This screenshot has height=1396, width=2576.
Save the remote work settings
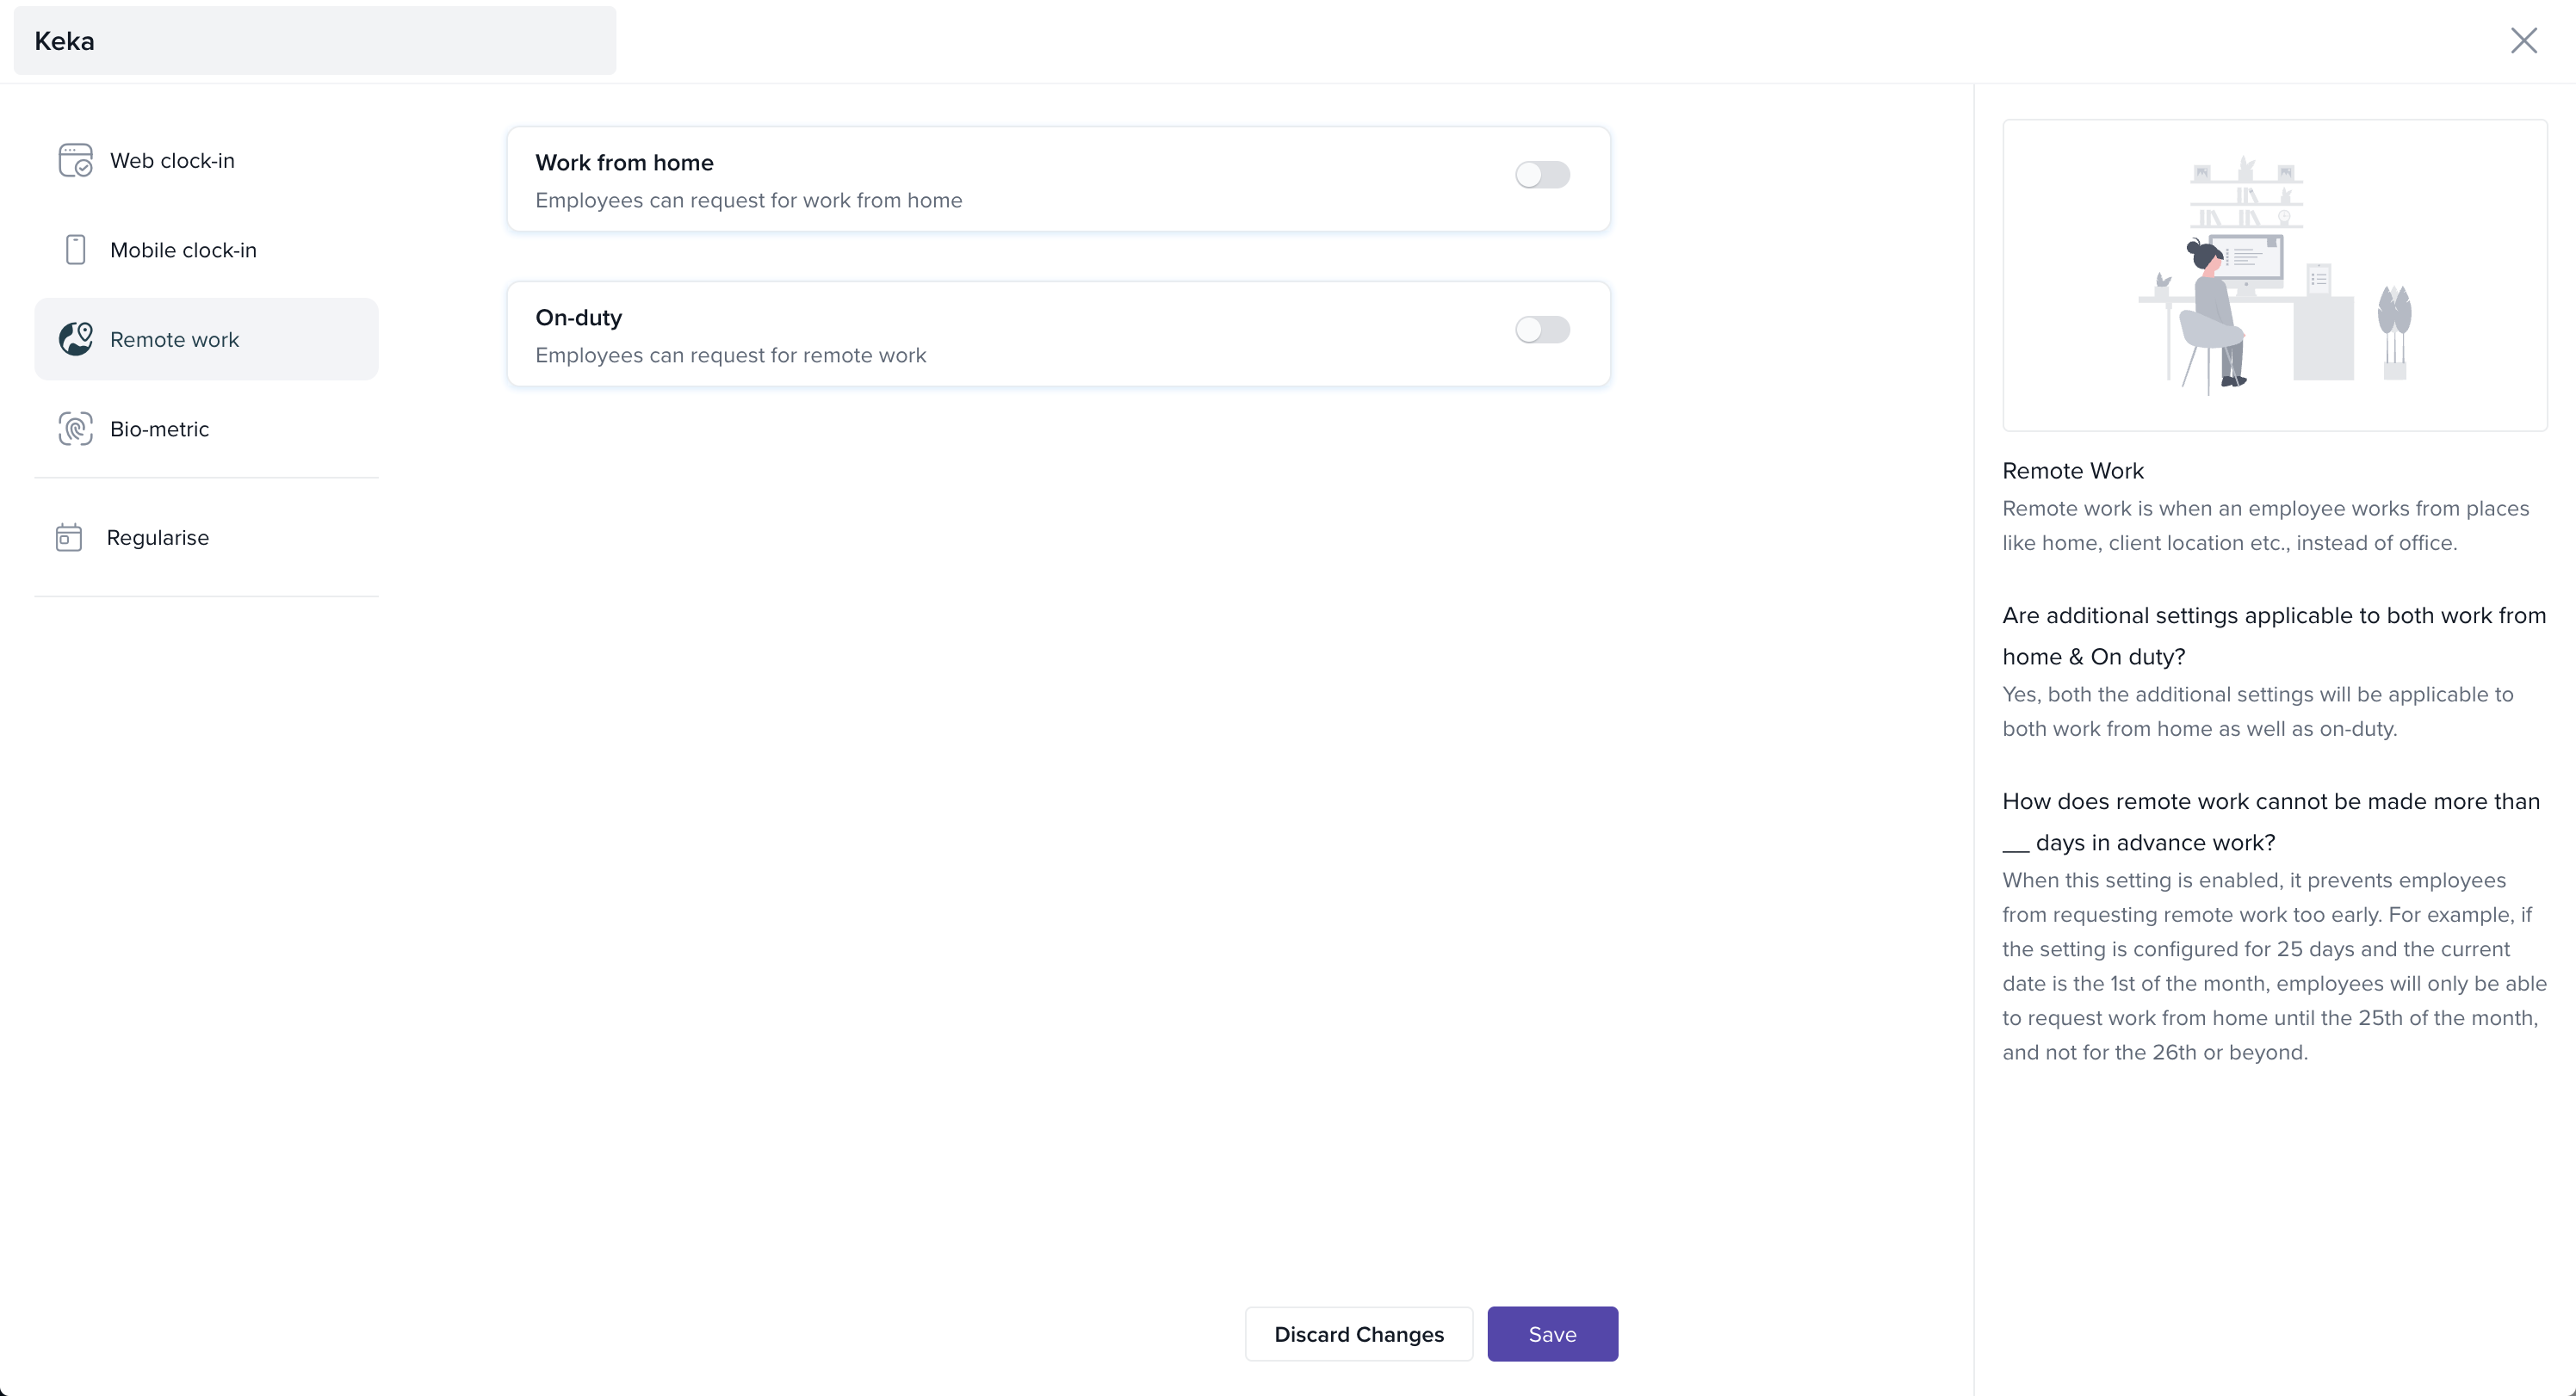(1552, 1334)
